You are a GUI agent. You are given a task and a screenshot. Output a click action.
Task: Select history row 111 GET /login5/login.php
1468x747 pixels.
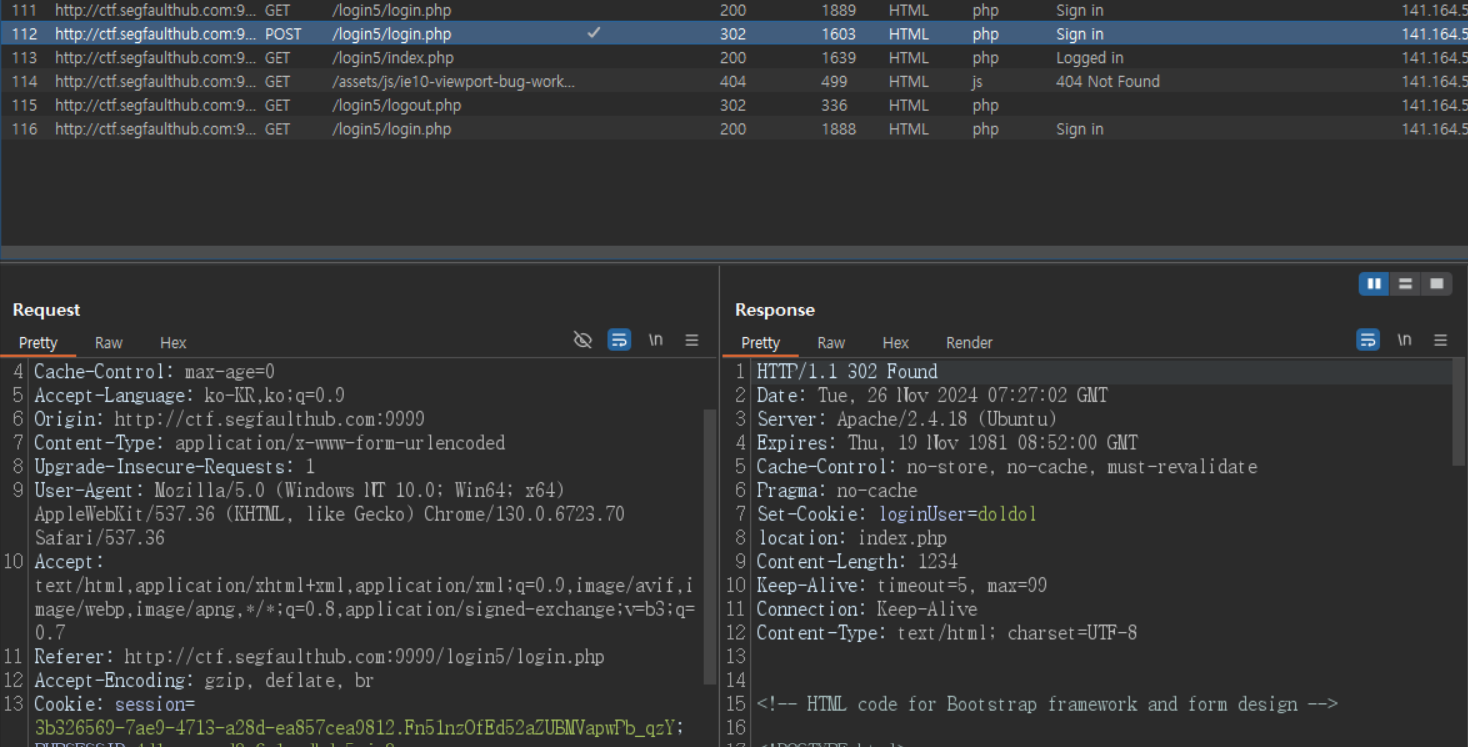tap(734, 10)
